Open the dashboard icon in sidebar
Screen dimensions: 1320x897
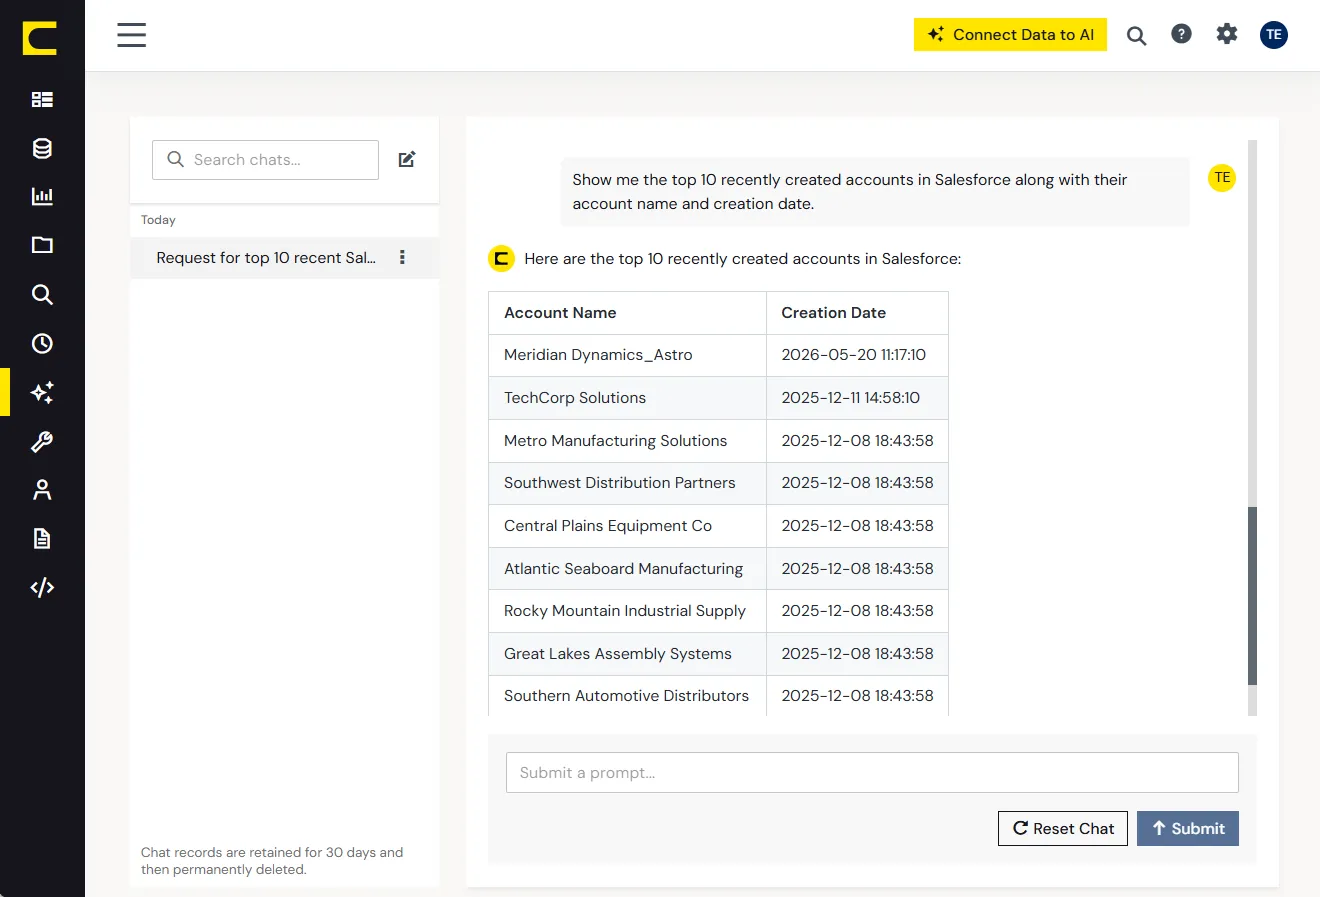[42, 99]
